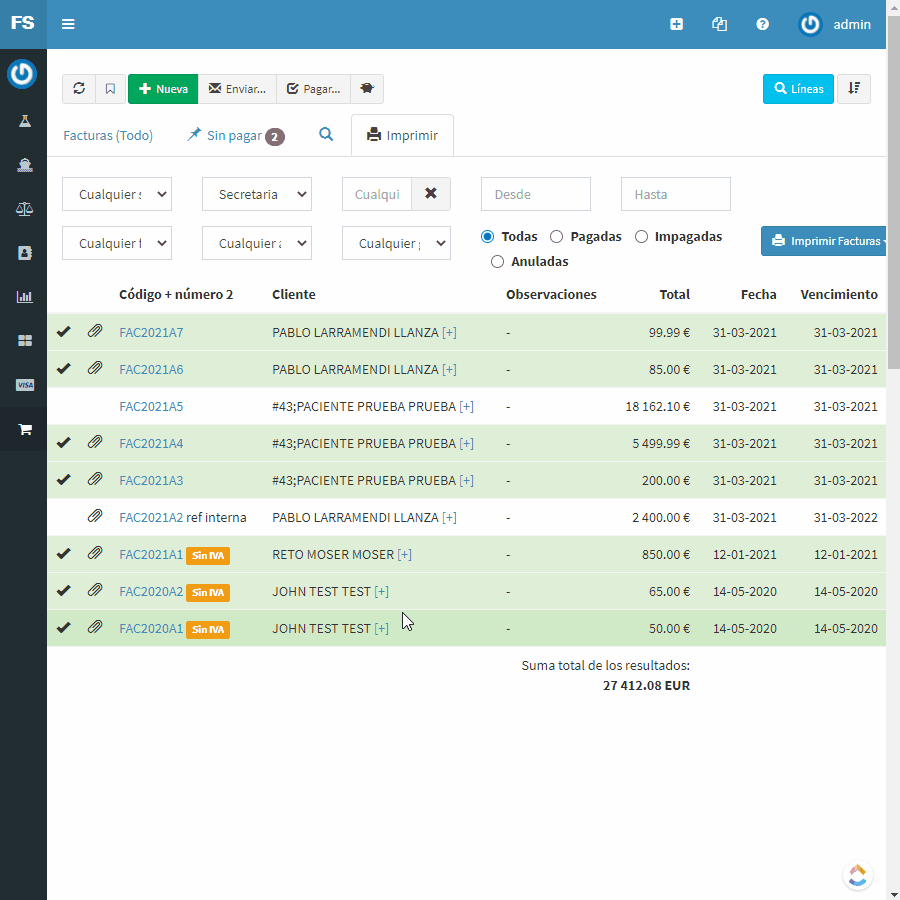
Task: Open the help question mark icon
Action: click(762, 24)
